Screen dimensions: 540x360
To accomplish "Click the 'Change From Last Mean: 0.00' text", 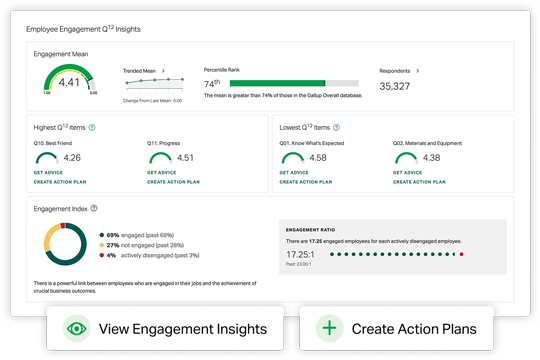I will pyautogui.click(x=152, y=101).
